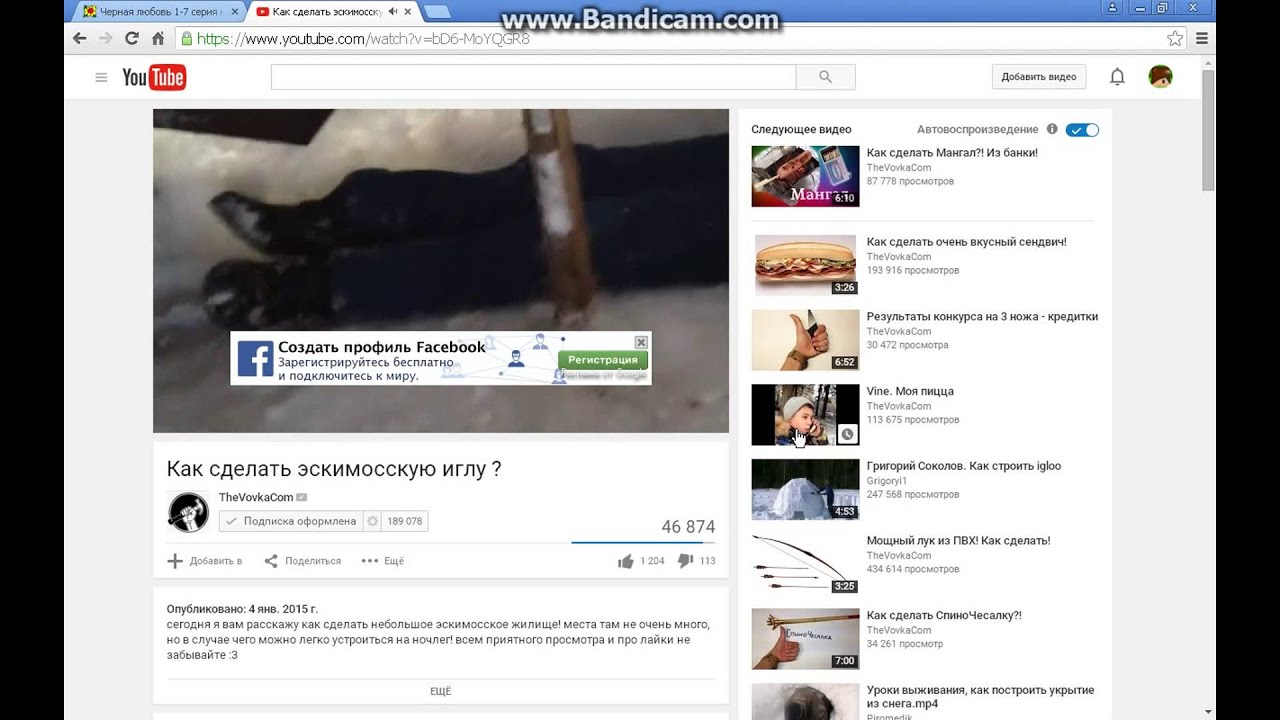Viewport: 1280px width, 720px height.
Task: Click the Grigoryi1 channel name
Action: [887, 480]
